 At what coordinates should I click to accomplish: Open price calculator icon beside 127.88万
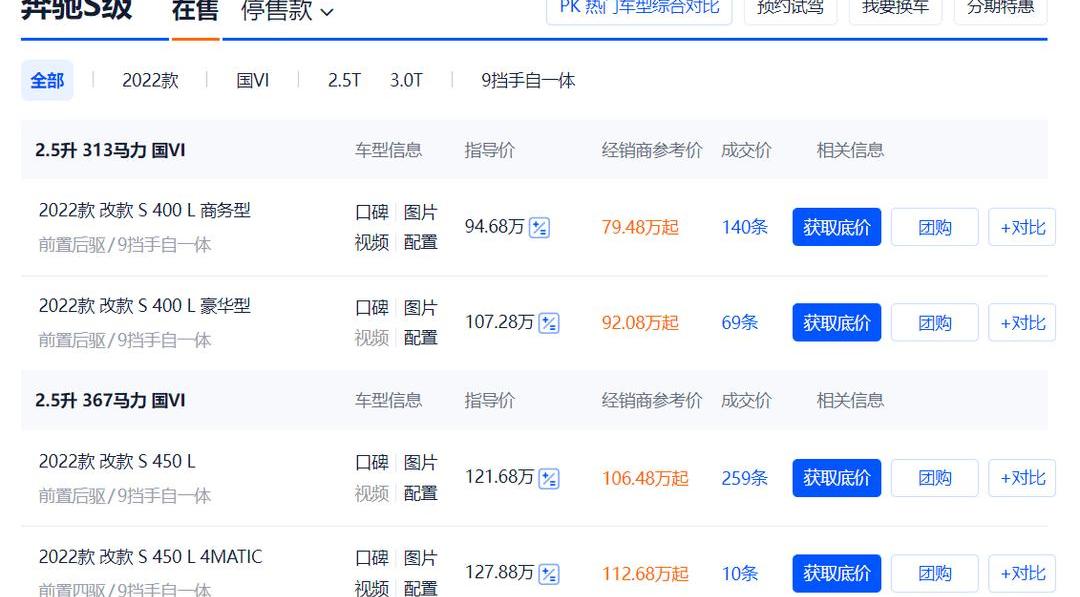click(548, 574)
